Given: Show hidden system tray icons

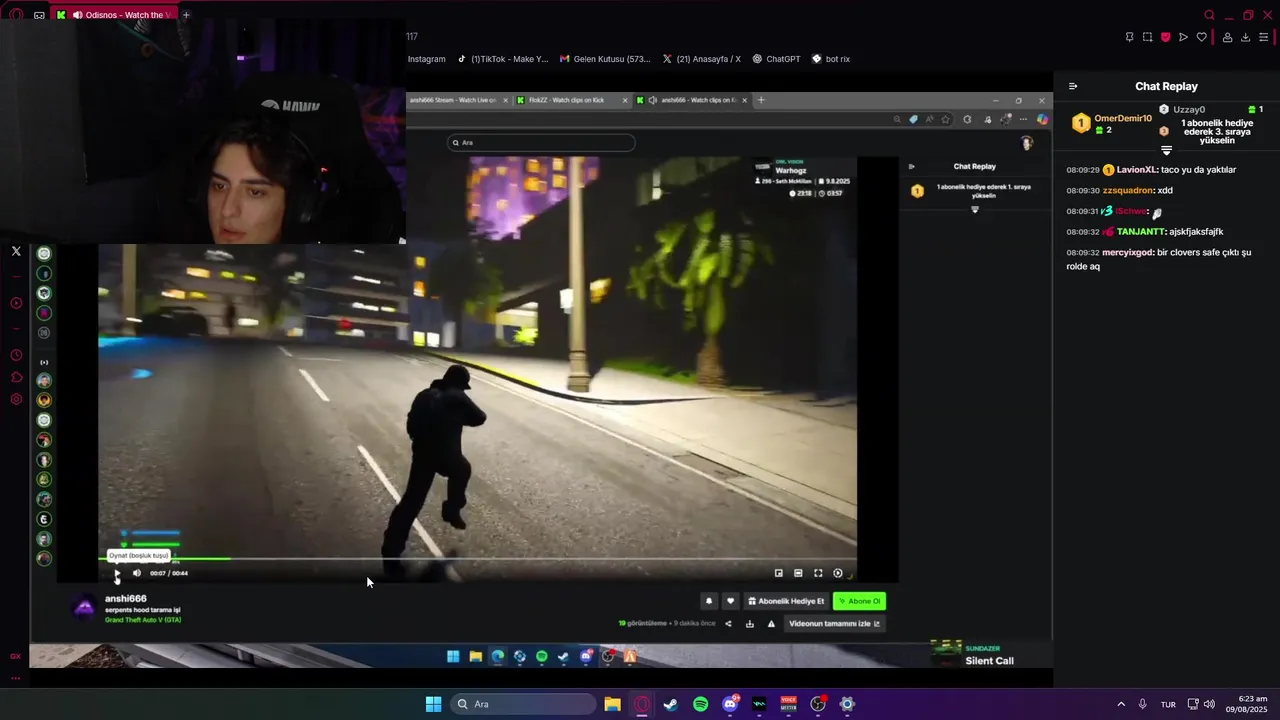Looking at the screenshot, I should pos(1120,704).
